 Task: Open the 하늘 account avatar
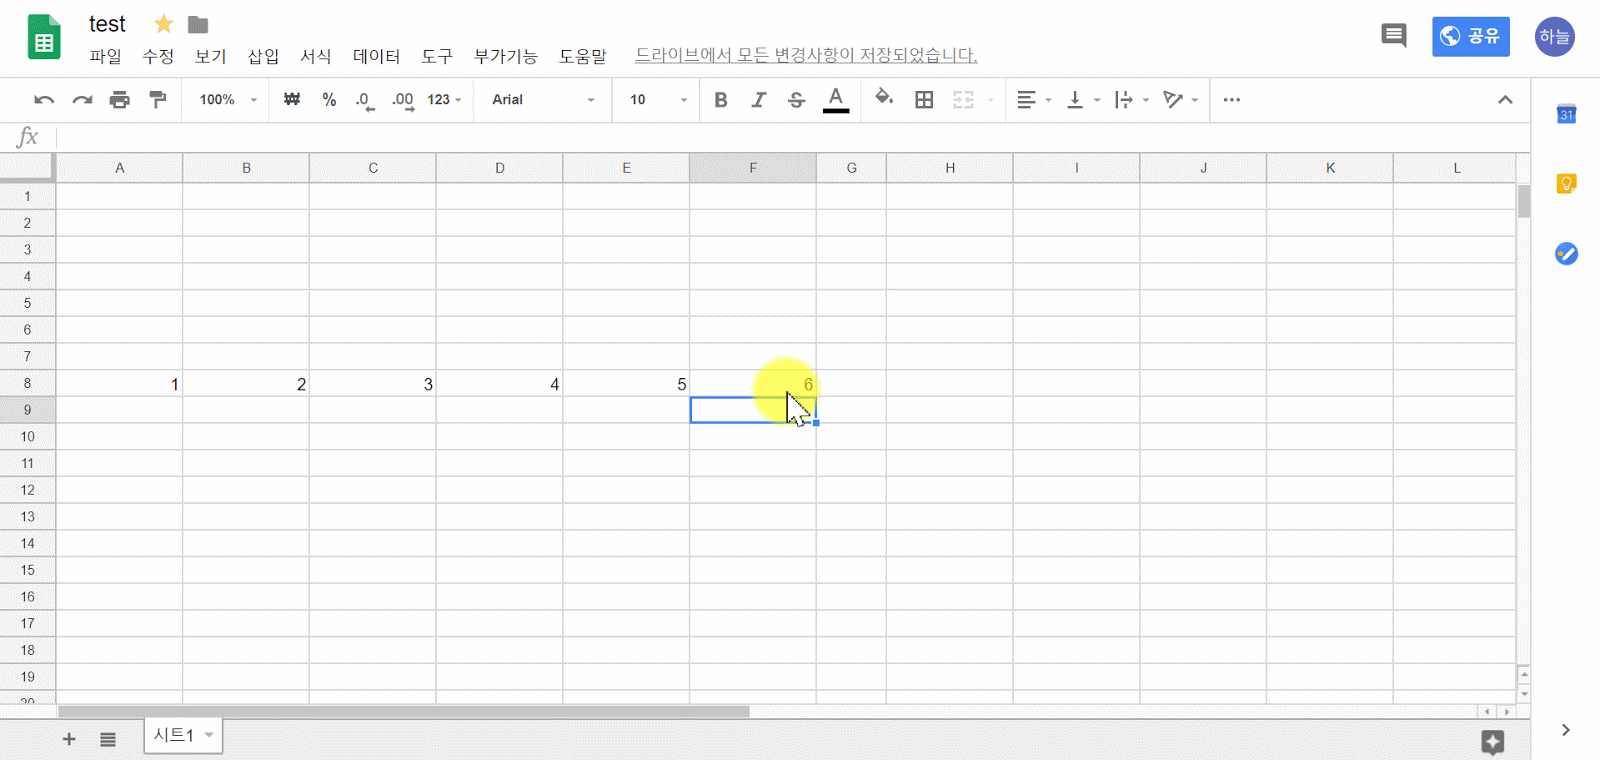point(1555,37)
